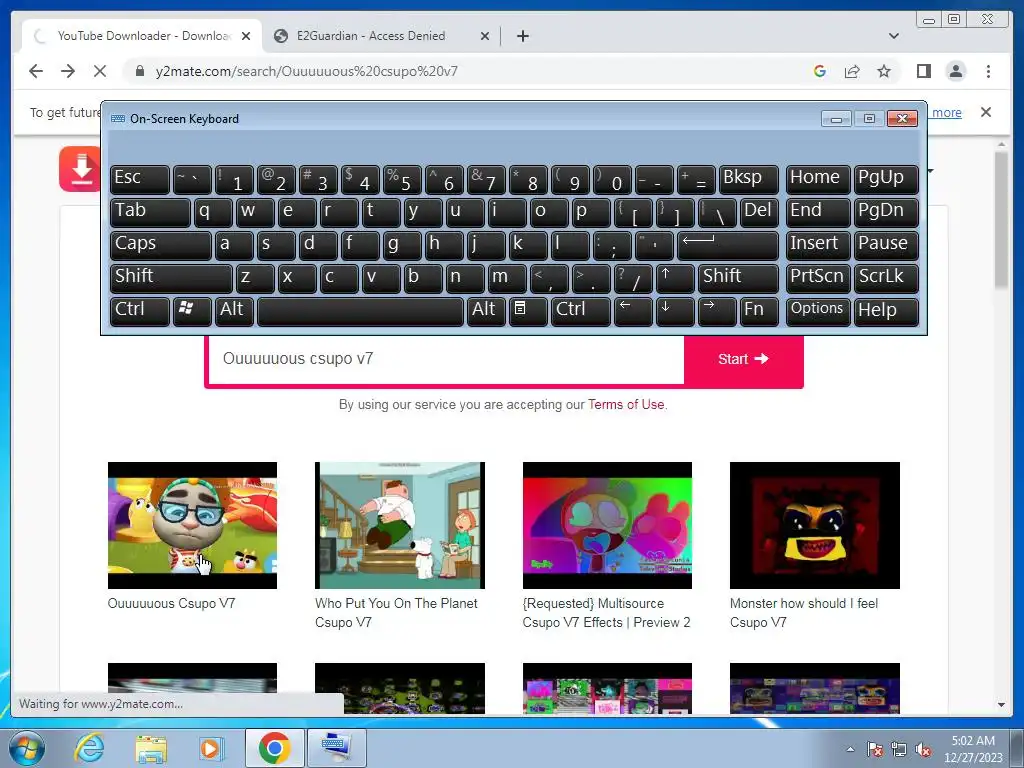Viewport: 1024px width, 768px height.
Task: Open the Ouuuuuous Csupo V7 thumbnail
Action: coord(192,525)
